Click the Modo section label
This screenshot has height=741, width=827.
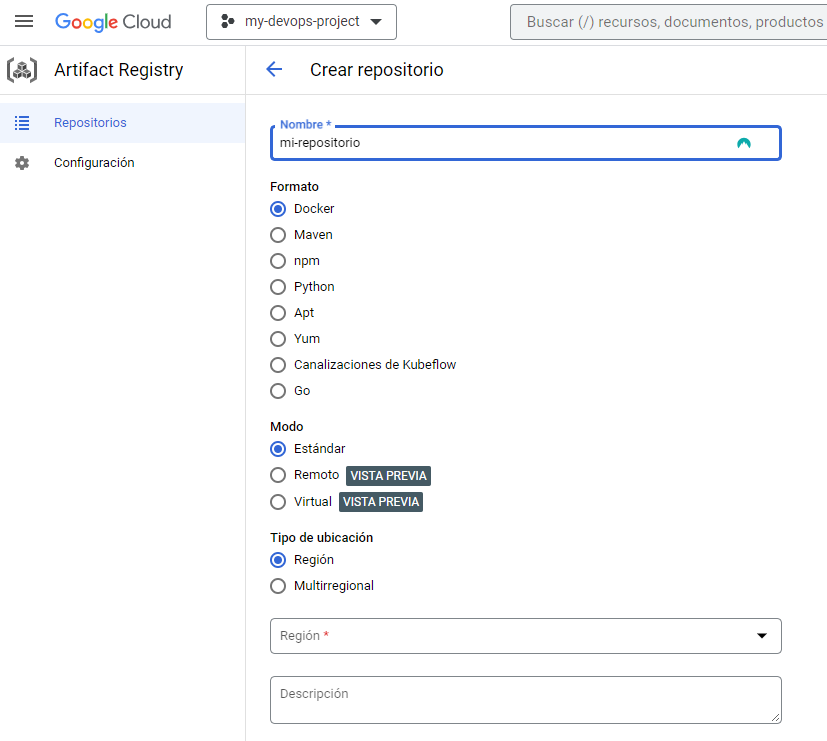pyautogui.click(x=287, y=427)
